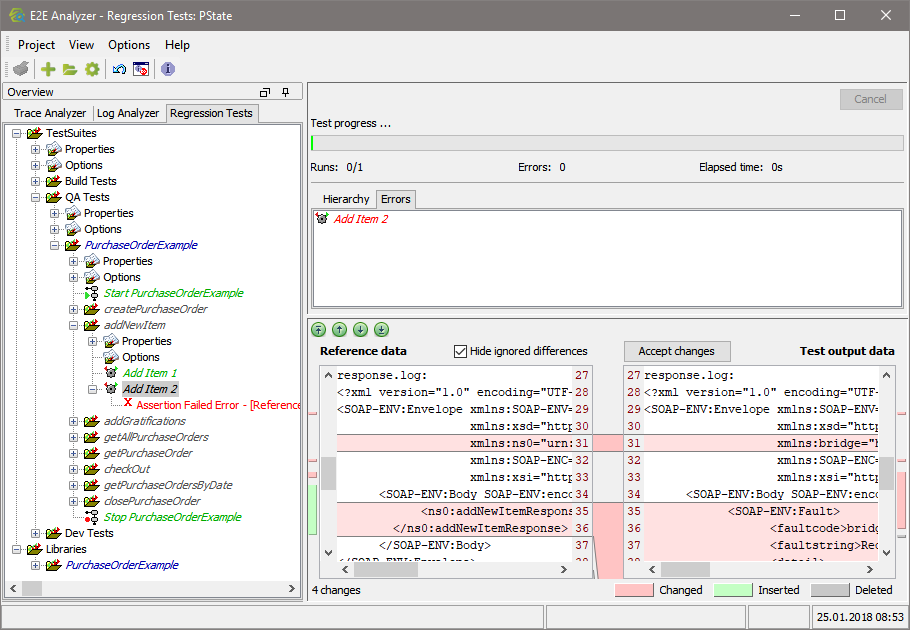Click the float/undock icon in Overview panel
This screenshot has width=910, height=630.
point(265,91)
